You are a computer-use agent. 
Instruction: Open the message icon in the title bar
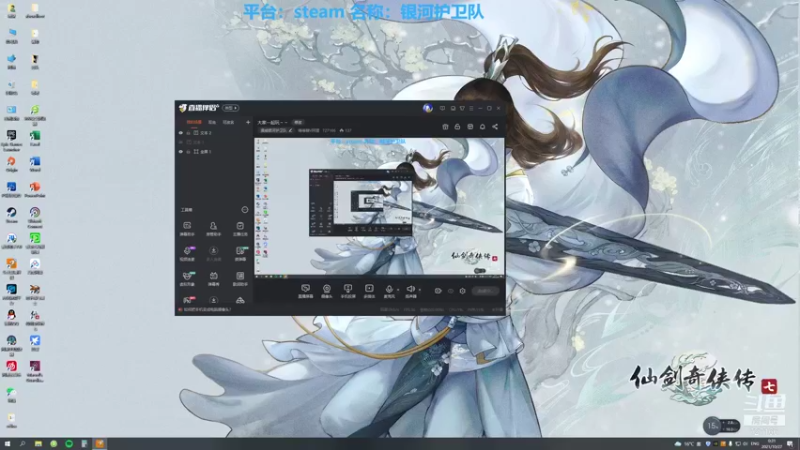[442, 108]
